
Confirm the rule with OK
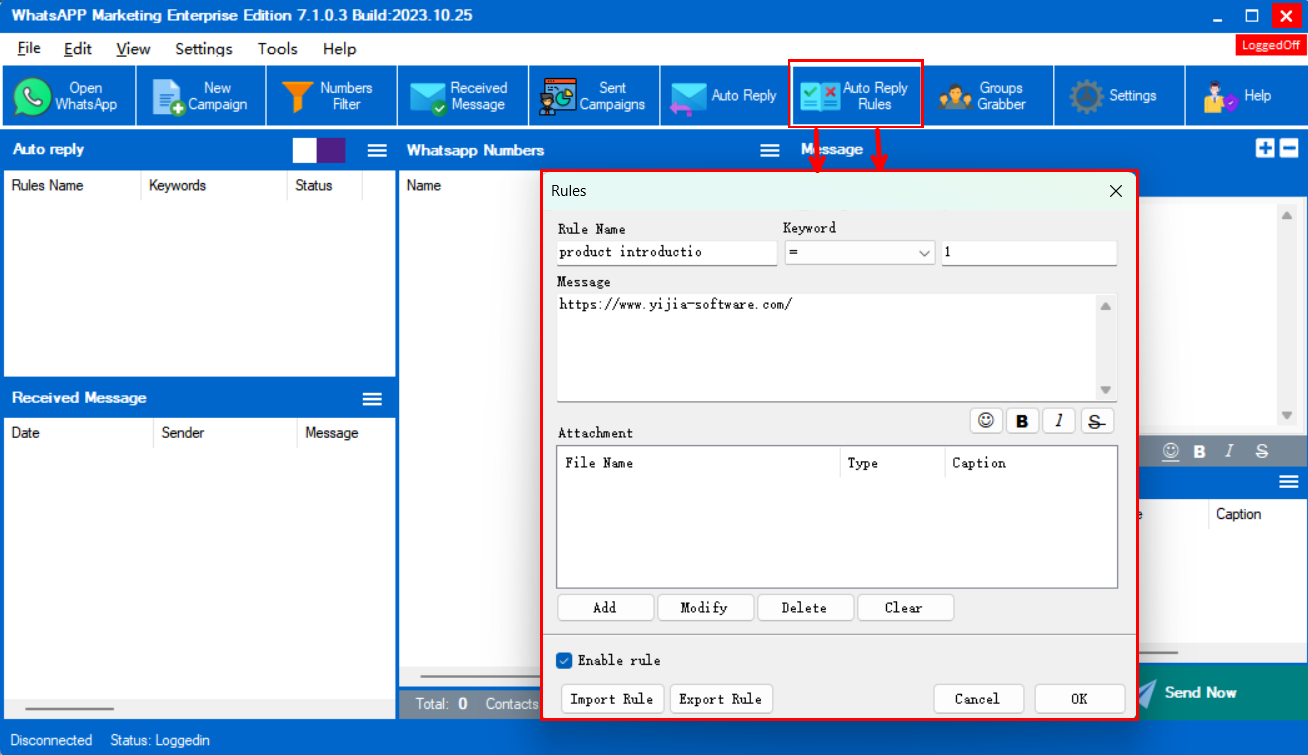(x=1079, y=699)
